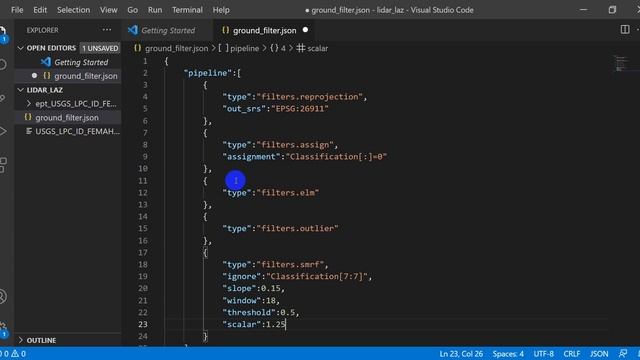Change line endings via CRLF item
The image size is (640, 360).
point(571,353)
